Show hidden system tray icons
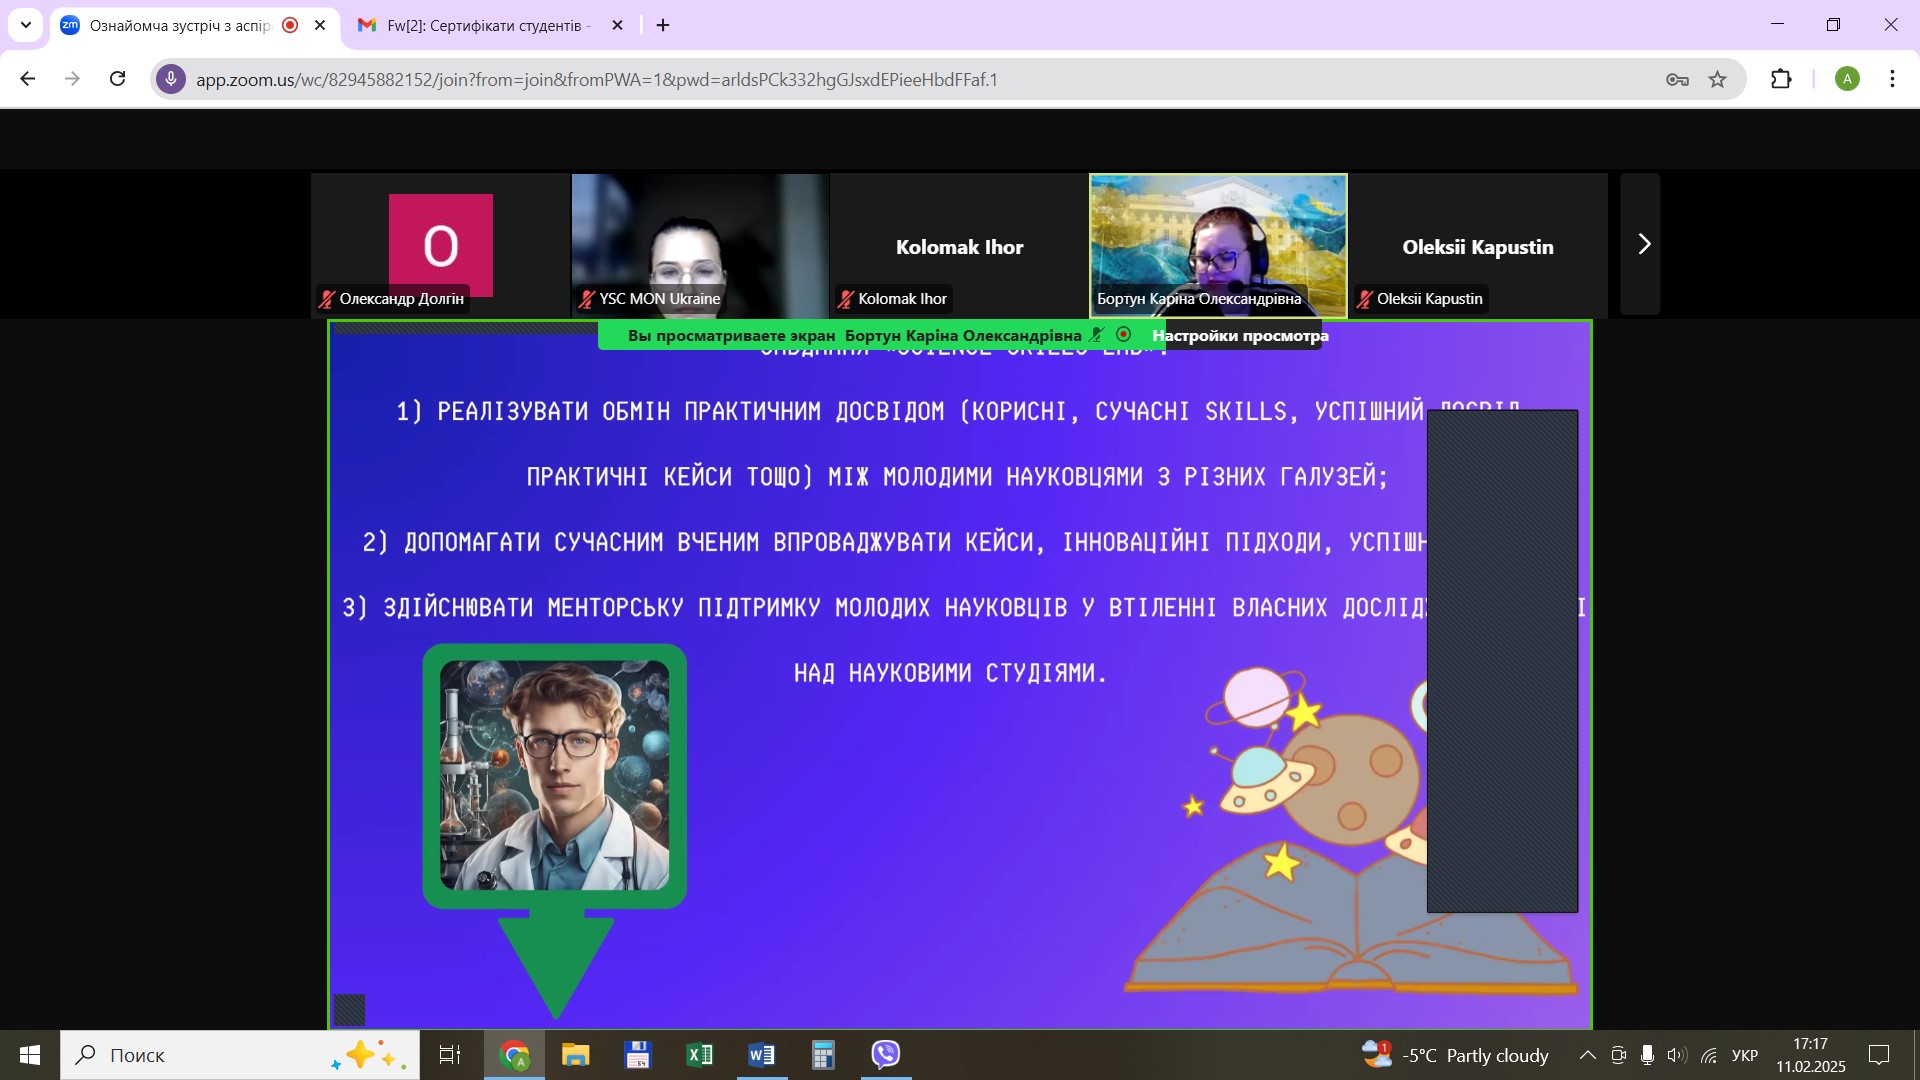 tap(1587, 1055)
